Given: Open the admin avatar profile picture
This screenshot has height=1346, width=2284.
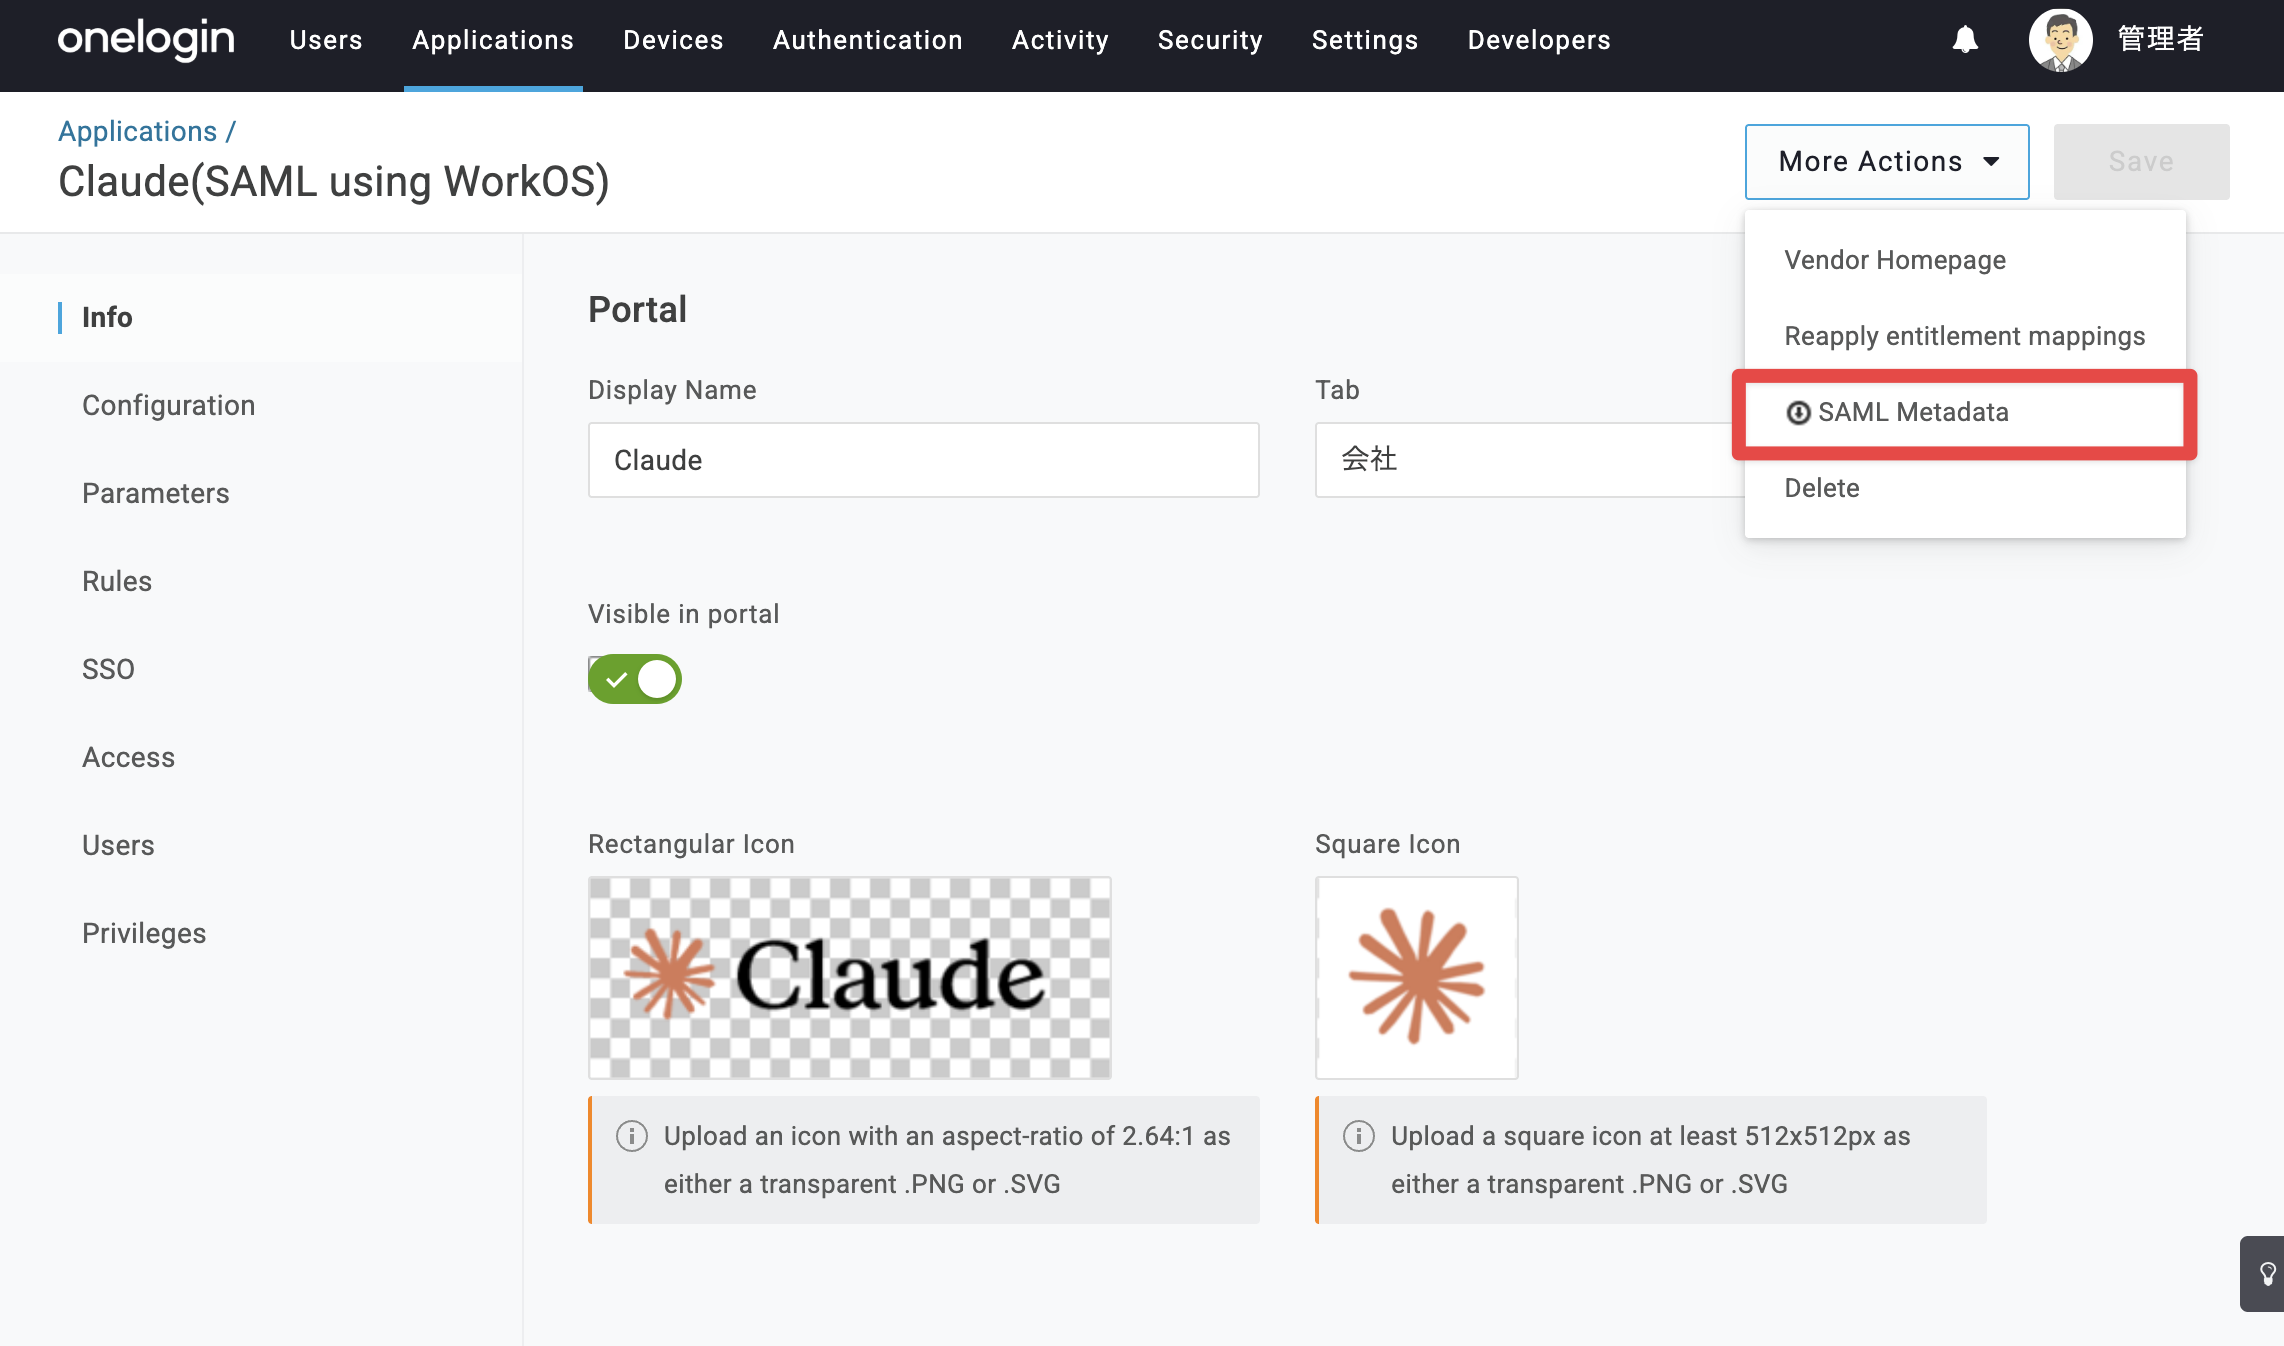Looking at the screenshot, I should [2060, 40].
